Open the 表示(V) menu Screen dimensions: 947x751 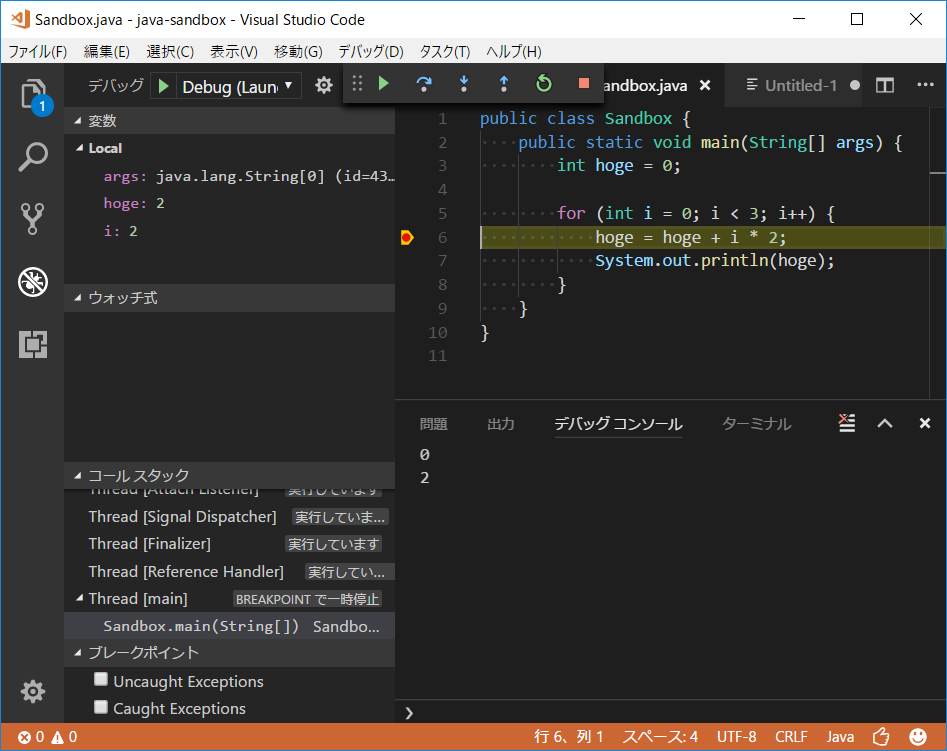tap(234, 51)
